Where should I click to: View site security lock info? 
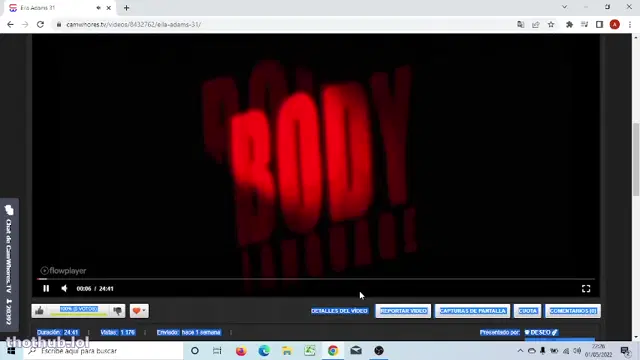(59, 24)
